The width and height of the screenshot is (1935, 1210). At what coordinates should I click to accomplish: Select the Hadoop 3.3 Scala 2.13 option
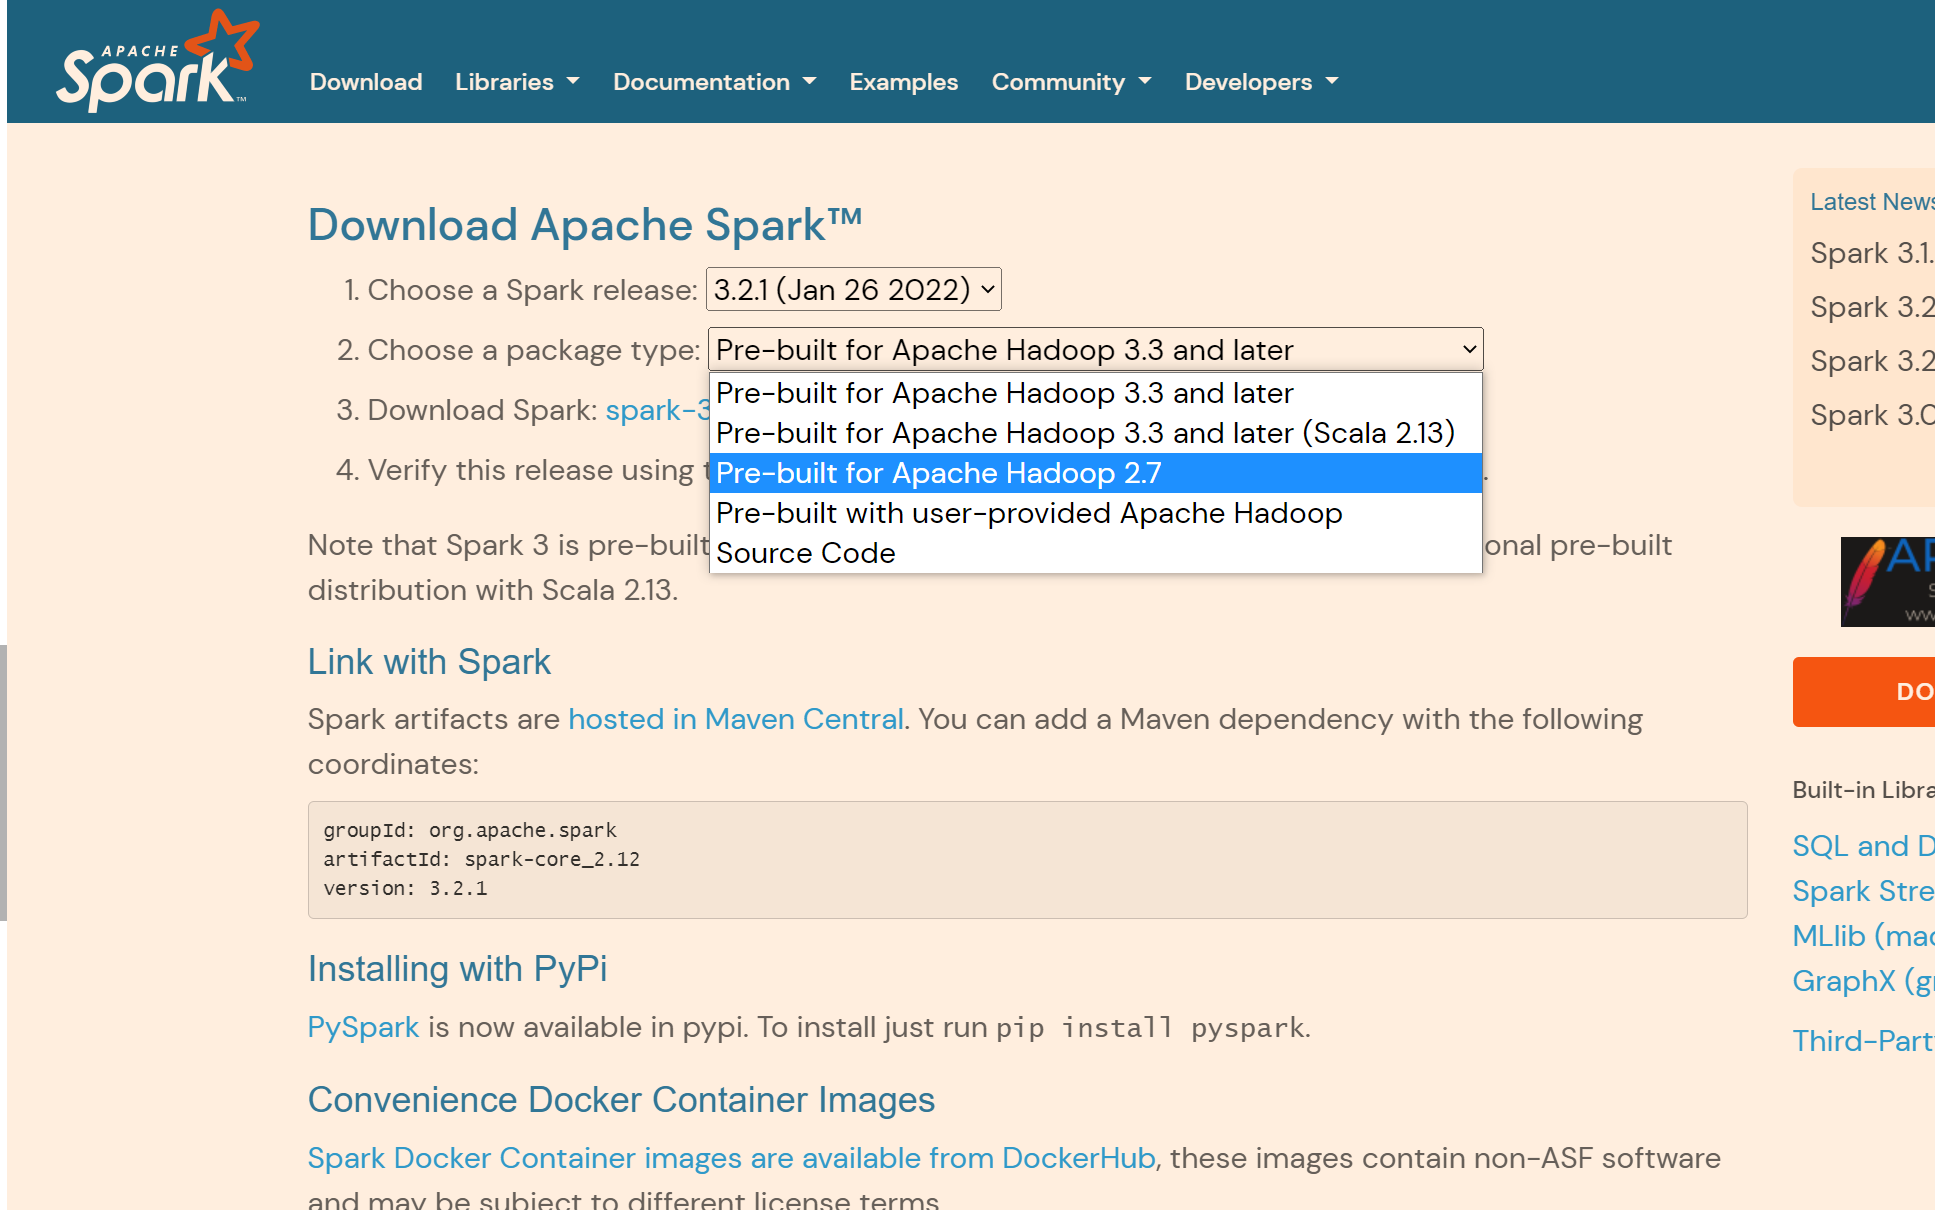point(1096,433)
